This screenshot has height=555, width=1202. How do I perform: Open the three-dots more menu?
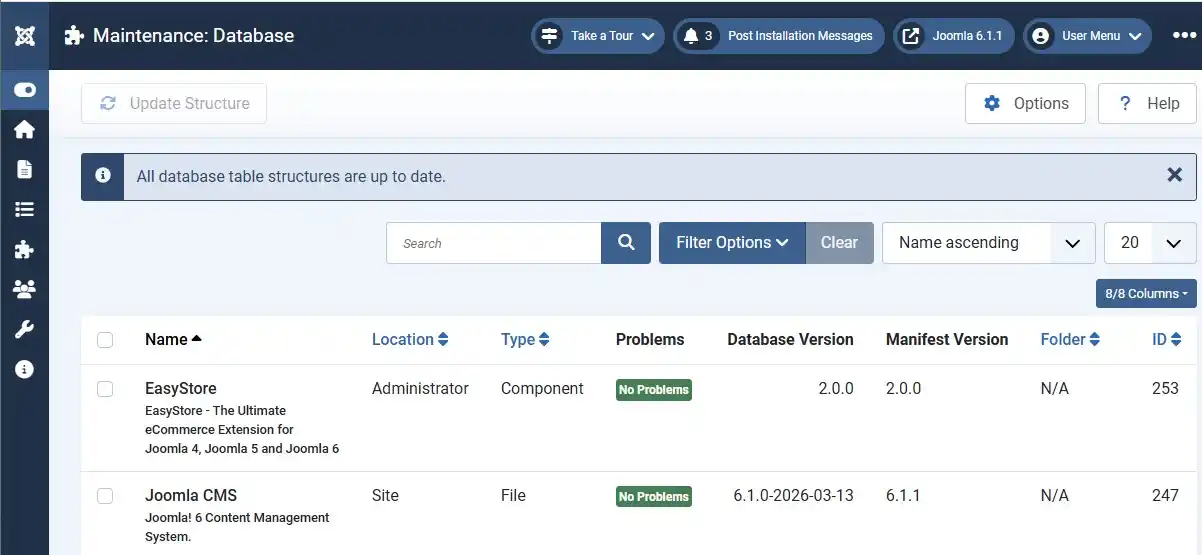pyautogui.click(x=1183, y=36)
